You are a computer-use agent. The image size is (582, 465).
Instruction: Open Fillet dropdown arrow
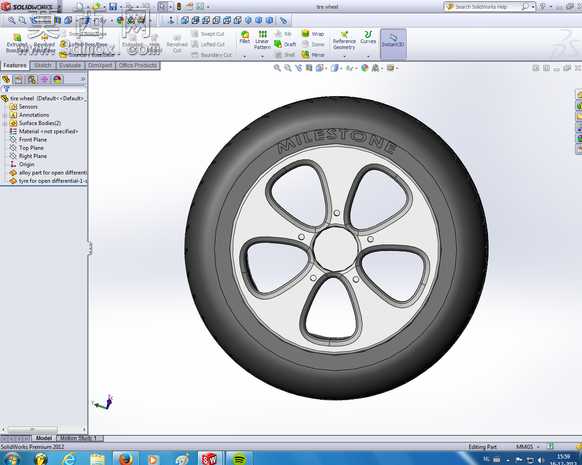pyautogui.click(x=245, y=57)
